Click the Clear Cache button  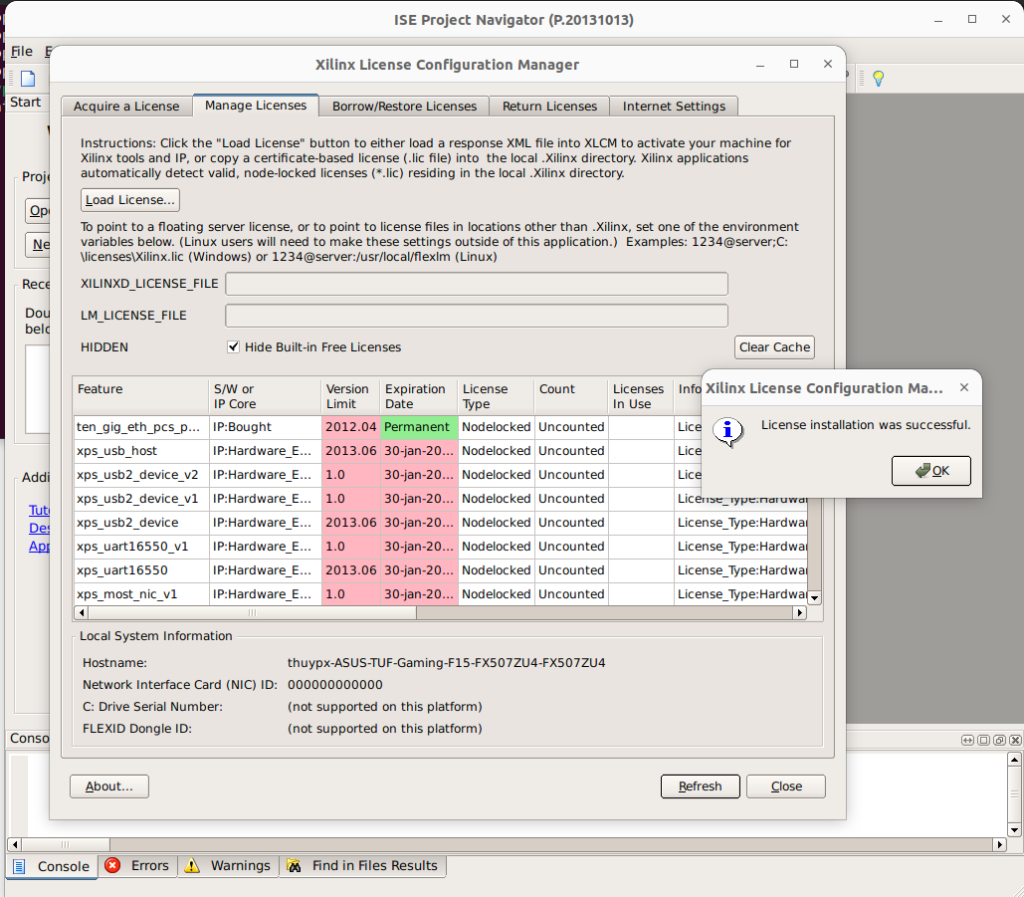(775, 347)
